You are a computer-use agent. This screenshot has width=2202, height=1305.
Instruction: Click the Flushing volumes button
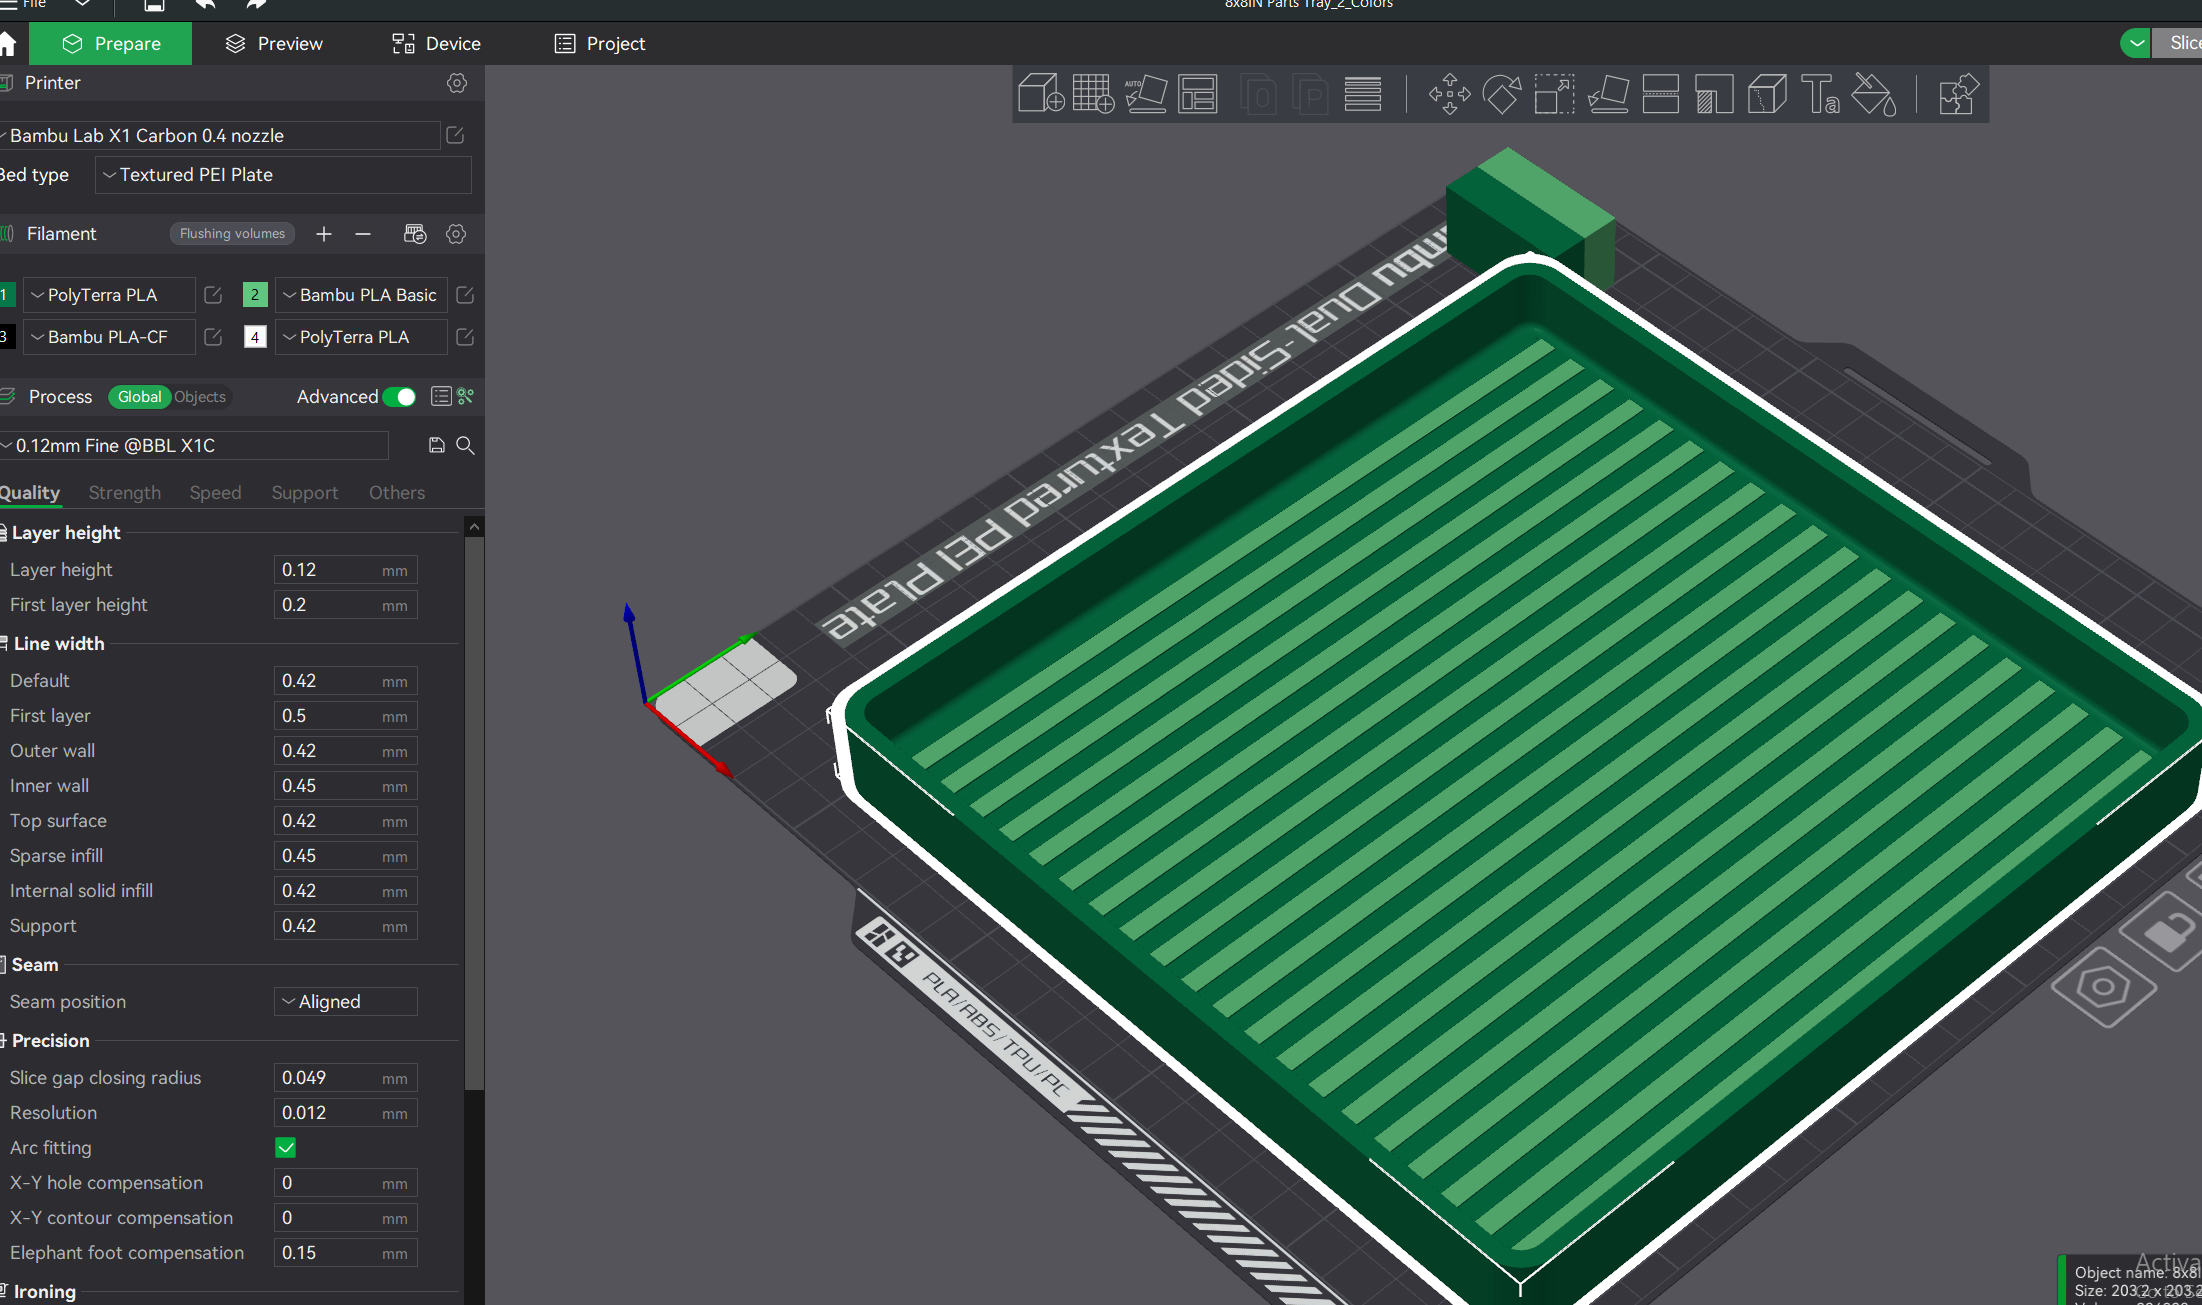(232, 234)
